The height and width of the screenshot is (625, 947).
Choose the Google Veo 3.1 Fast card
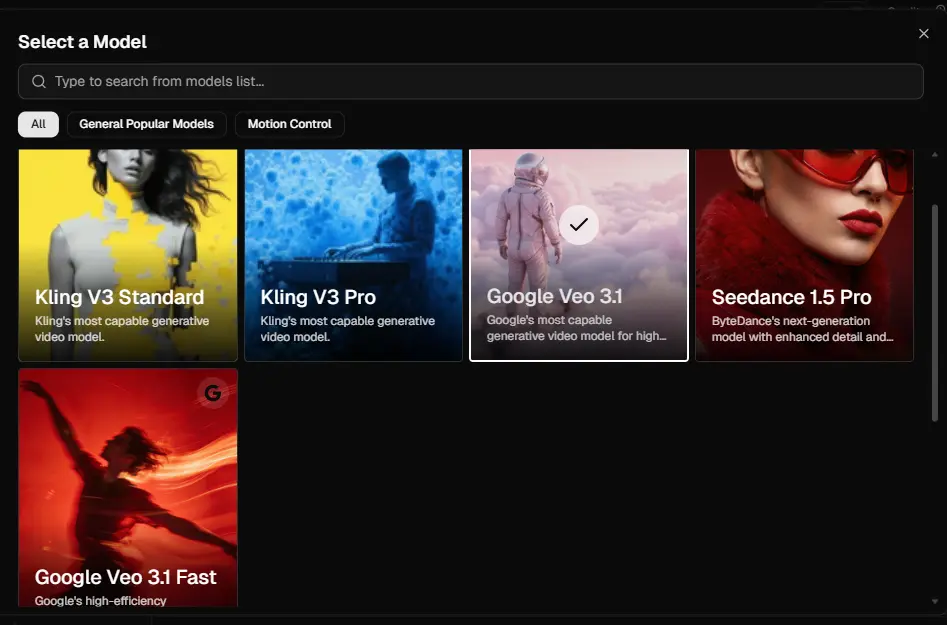point(128,488)
